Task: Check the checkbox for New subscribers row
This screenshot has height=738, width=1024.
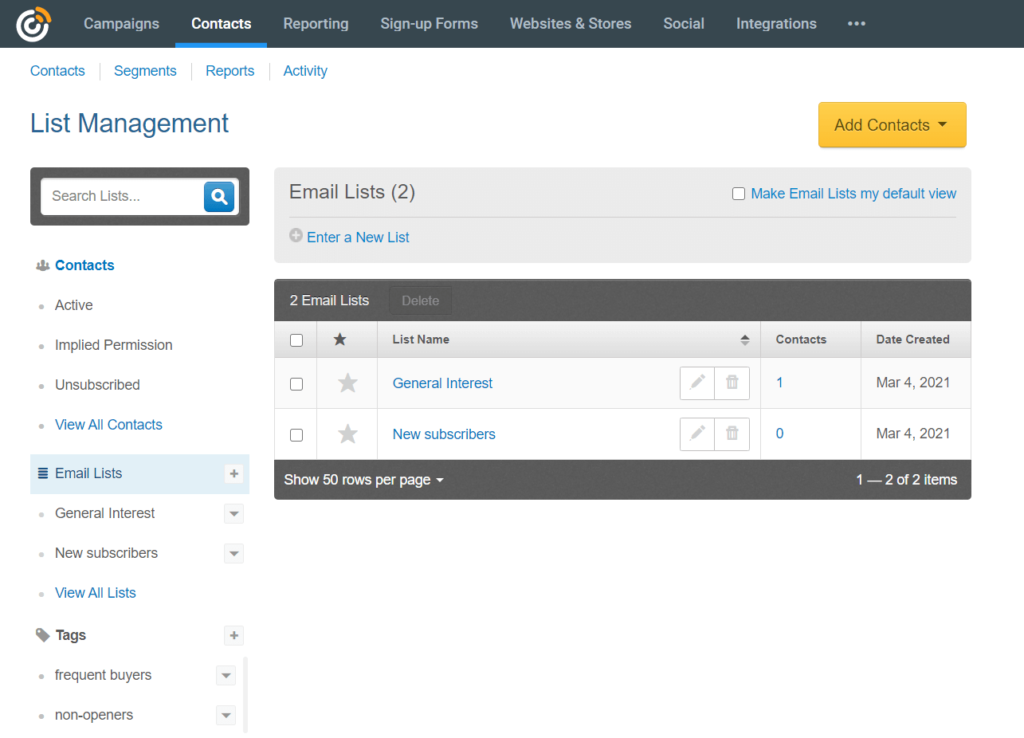Action: tap(295, 434)
